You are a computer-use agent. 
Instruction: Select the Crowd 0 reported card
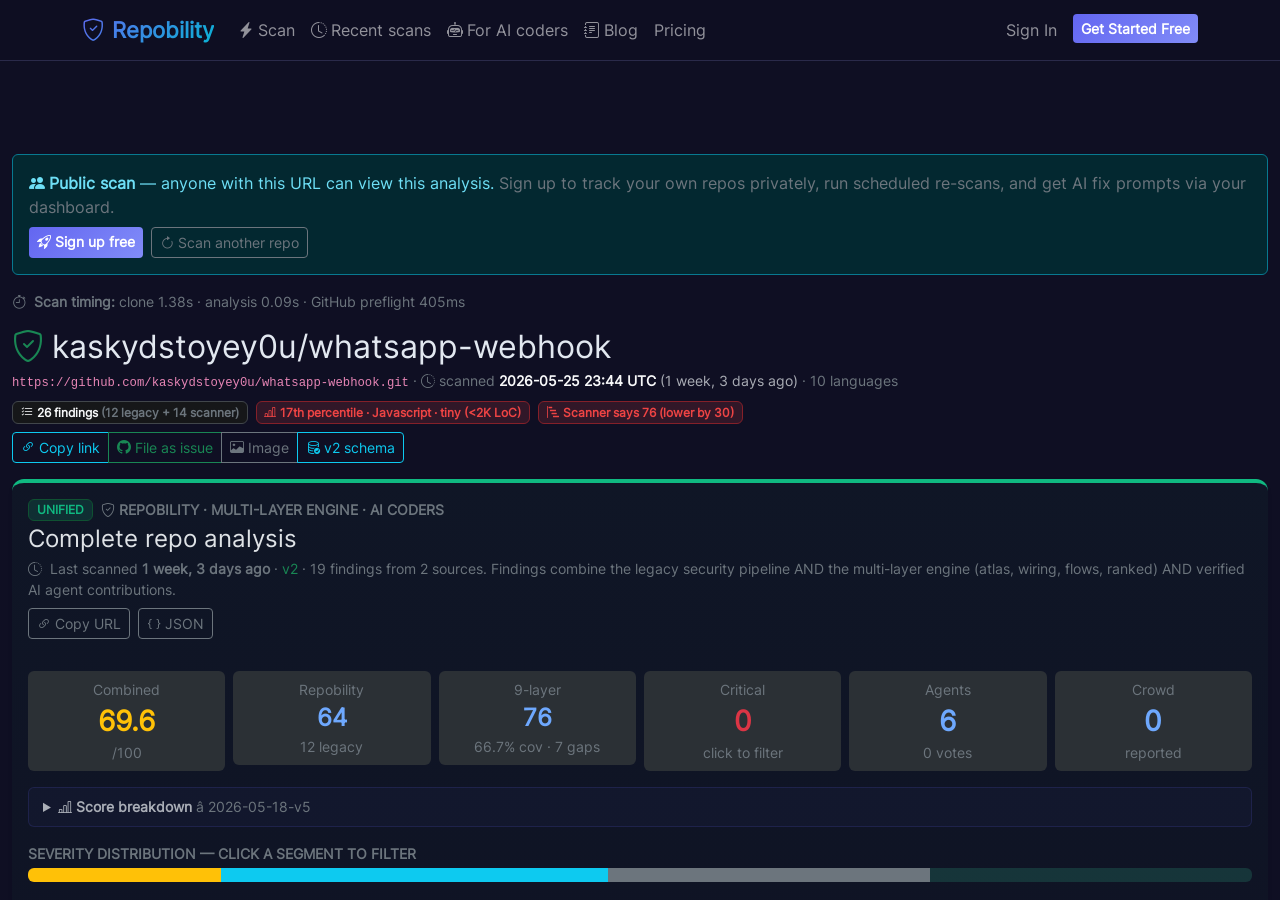[x=1153, y=721]
